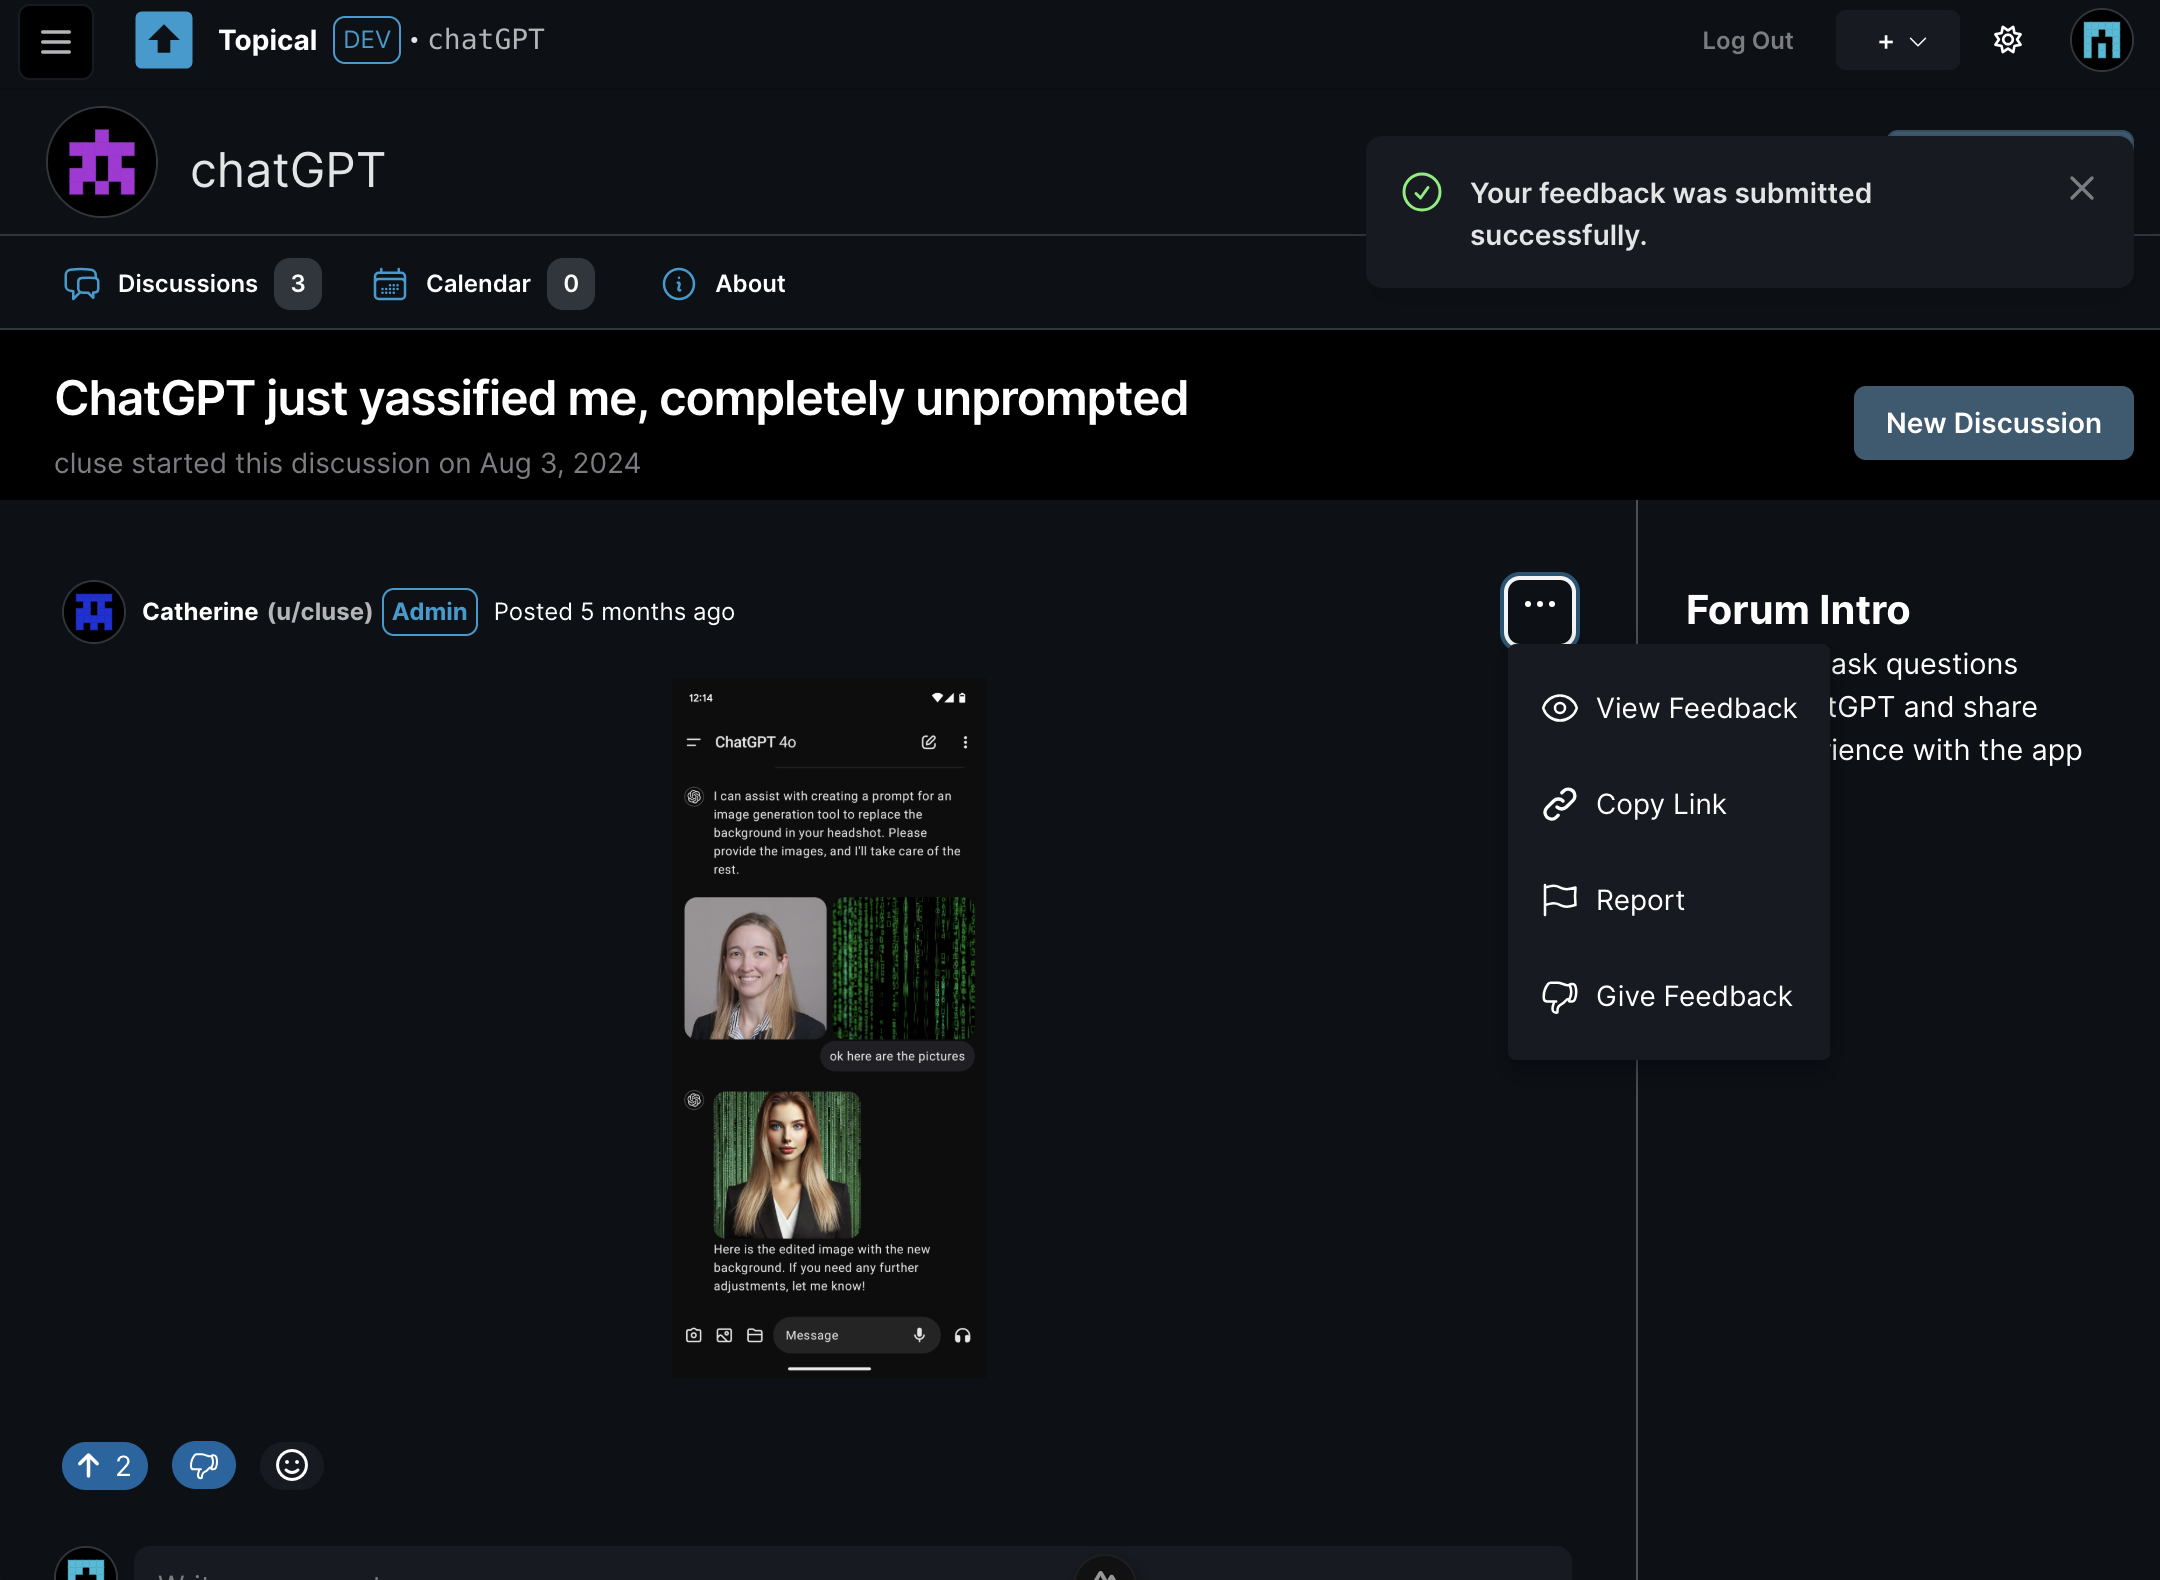Select View Feedback from menu
This screenshot has height=1580, width=2160.
point(1669,708)
